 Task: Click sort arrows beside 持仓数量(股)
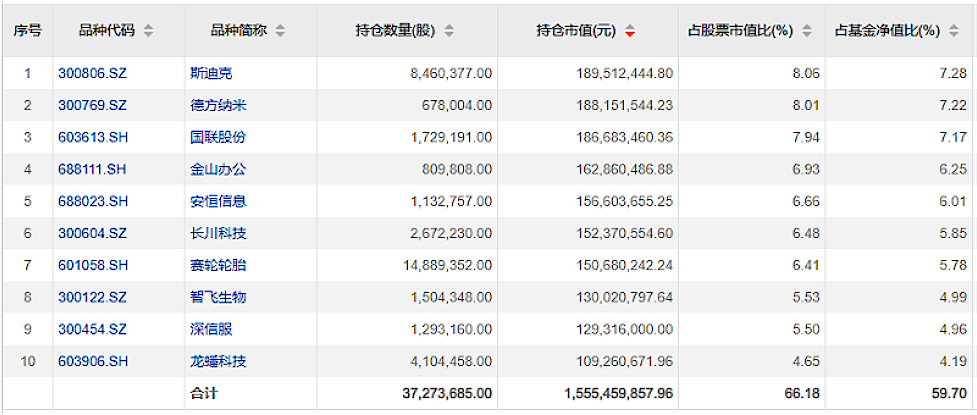click(449, 31)
